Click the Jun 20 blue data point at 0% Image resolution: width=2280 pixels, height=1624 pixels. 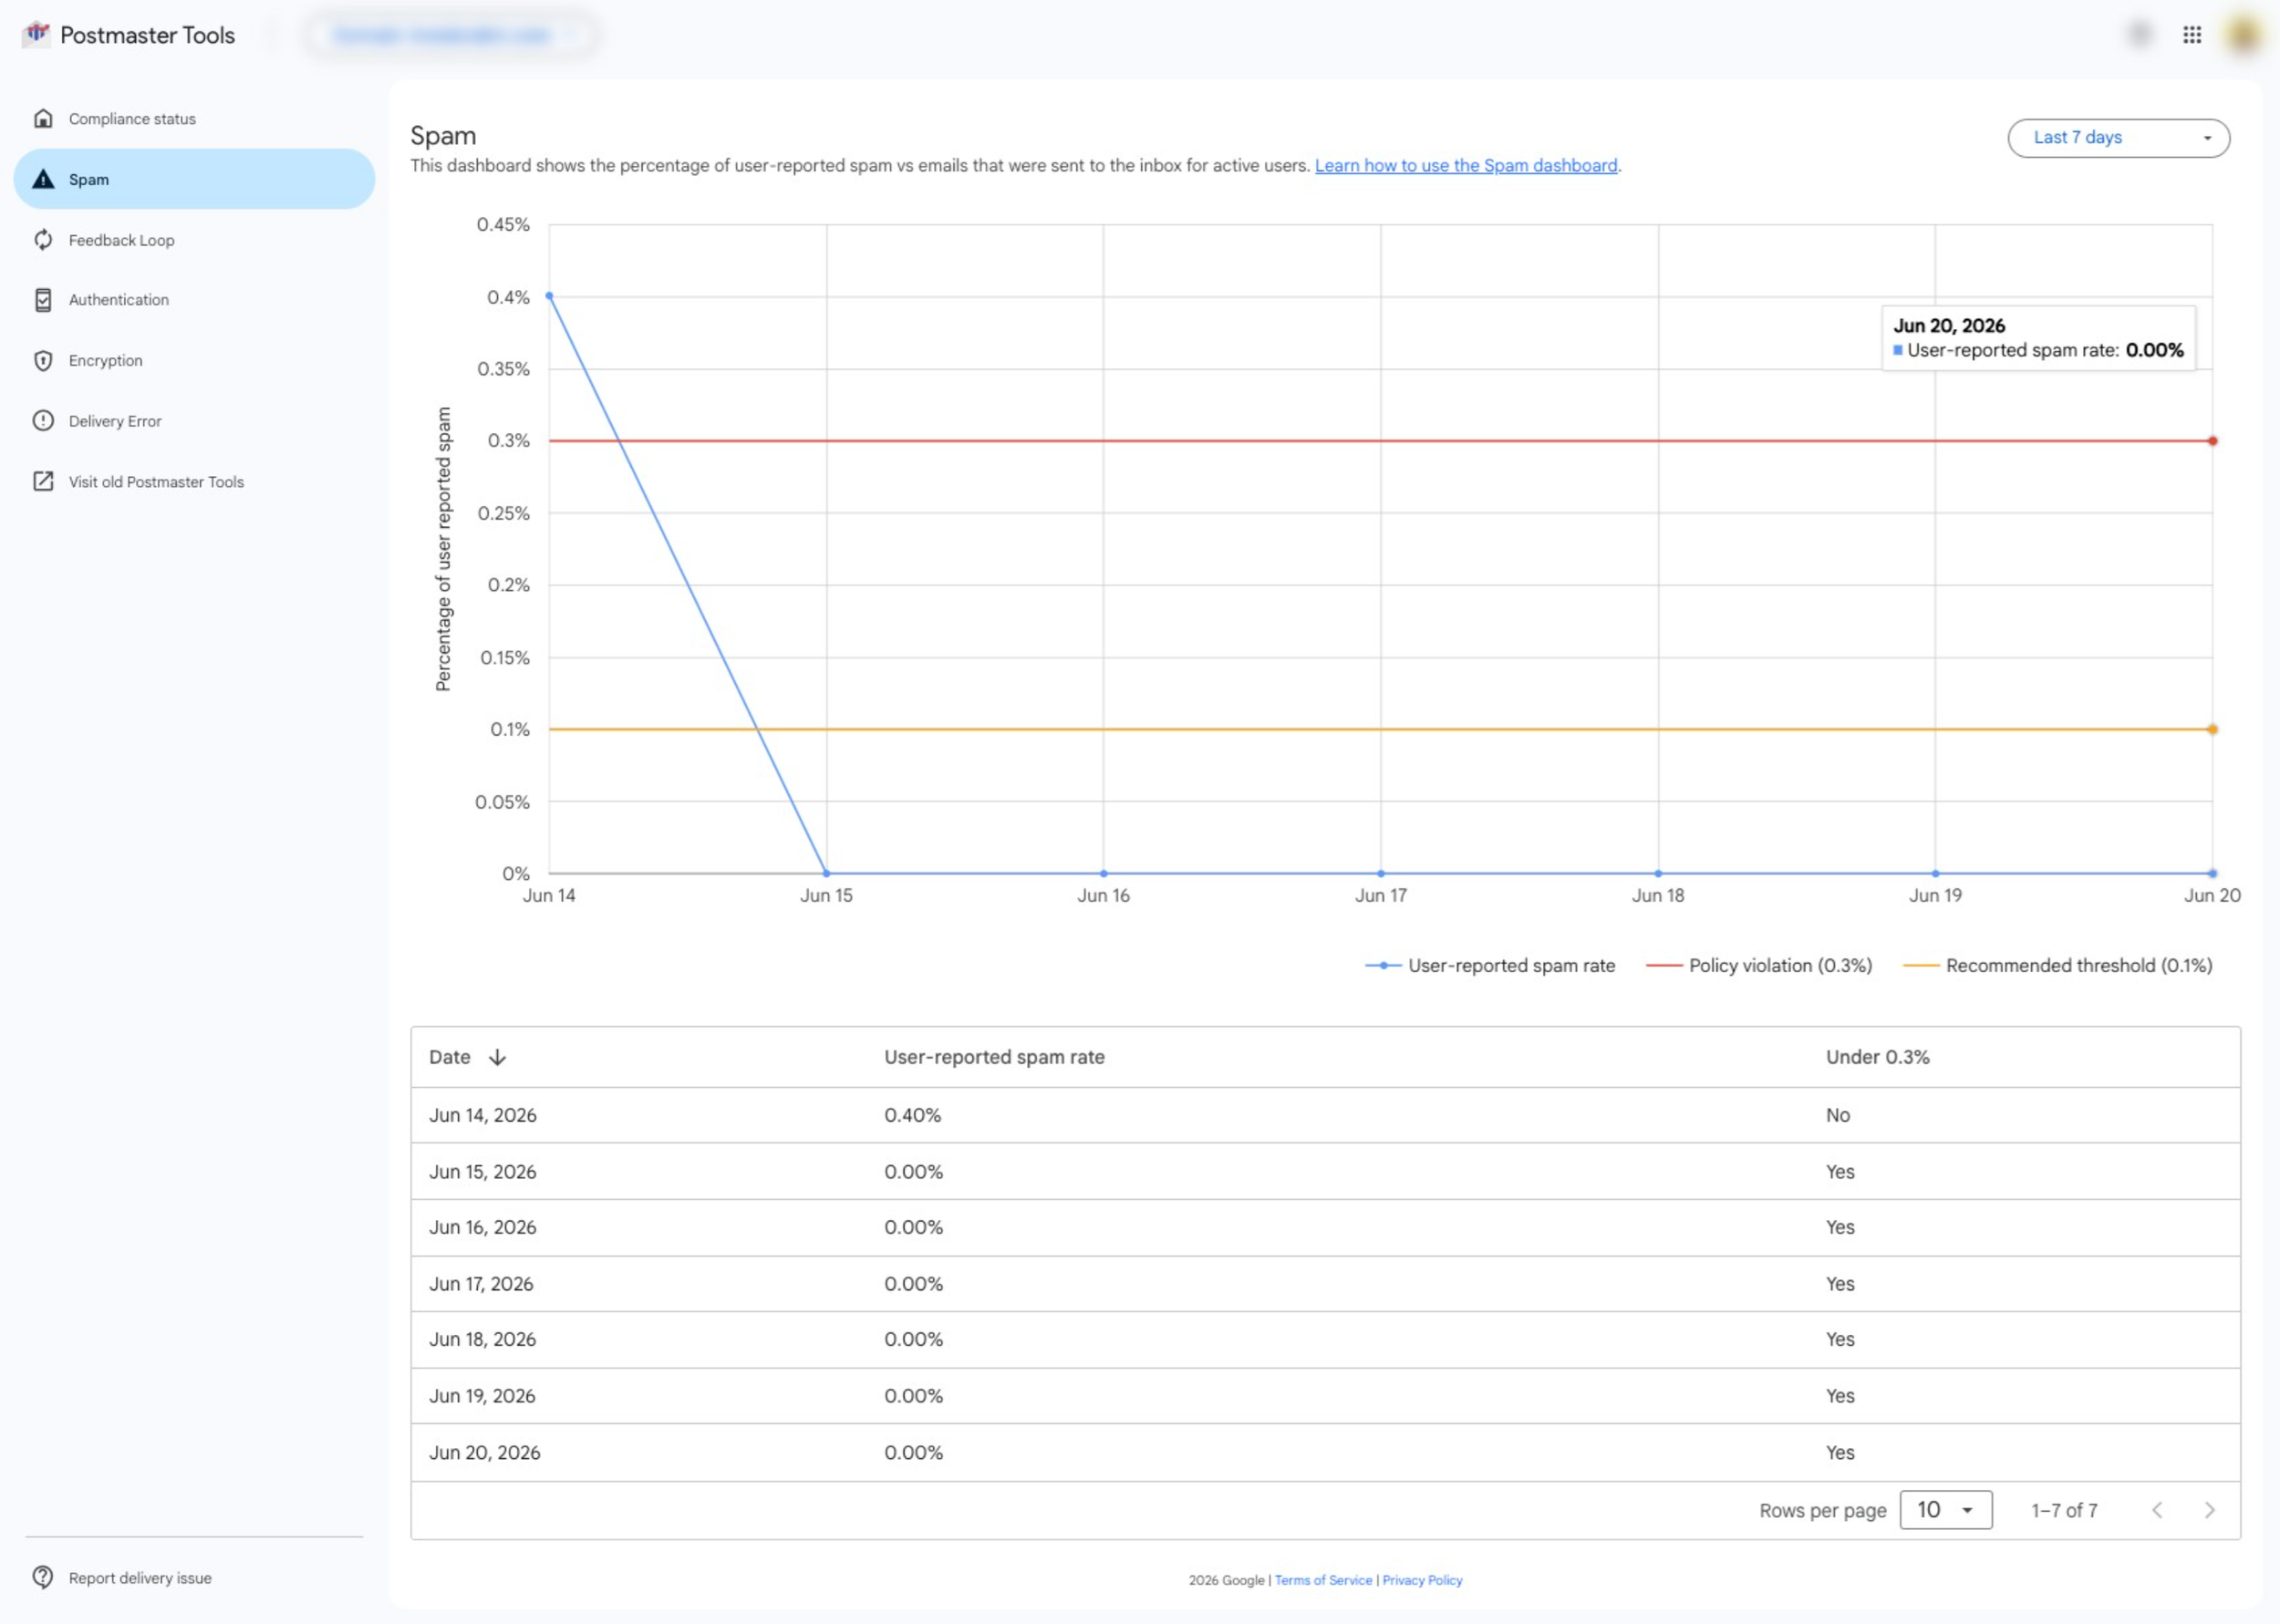(2212, 873)
